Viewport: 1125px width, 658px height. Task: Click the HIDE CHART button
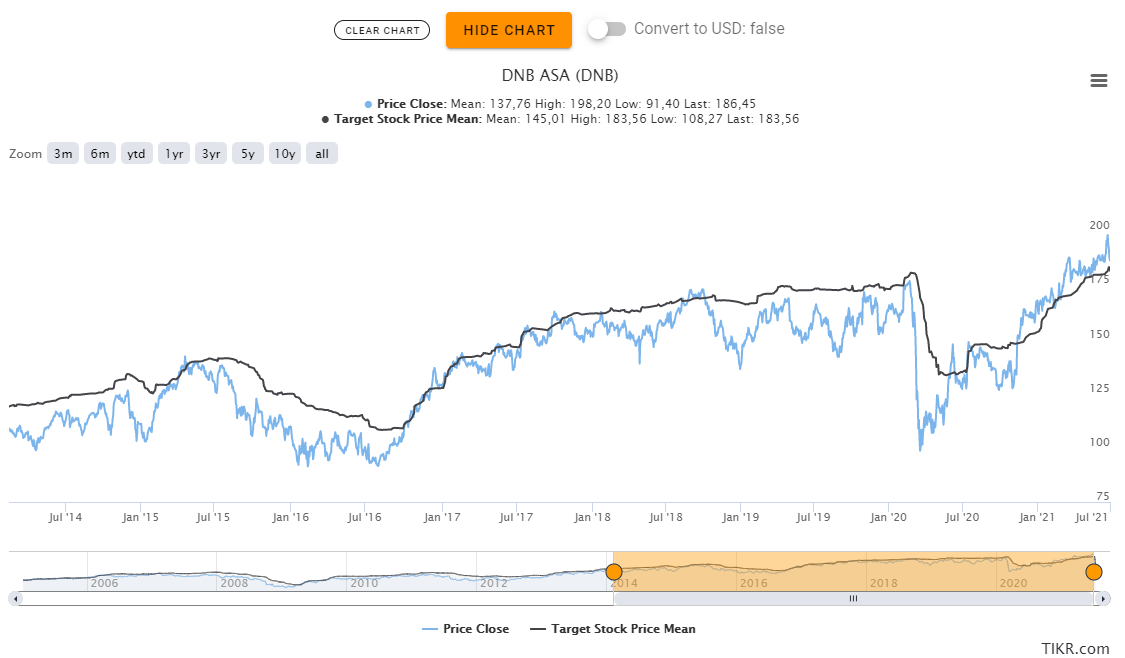click(x=508, y=30)
